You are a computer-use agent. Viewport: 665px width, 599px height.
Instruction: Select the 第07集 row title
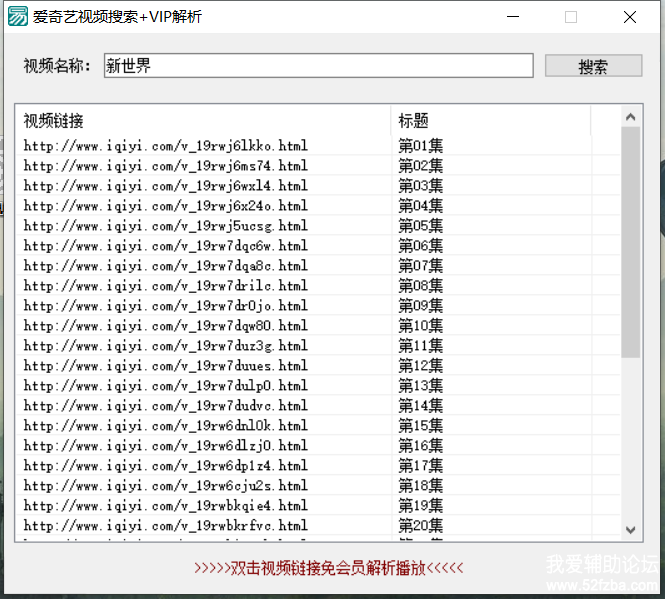click(x=421, y=266)
